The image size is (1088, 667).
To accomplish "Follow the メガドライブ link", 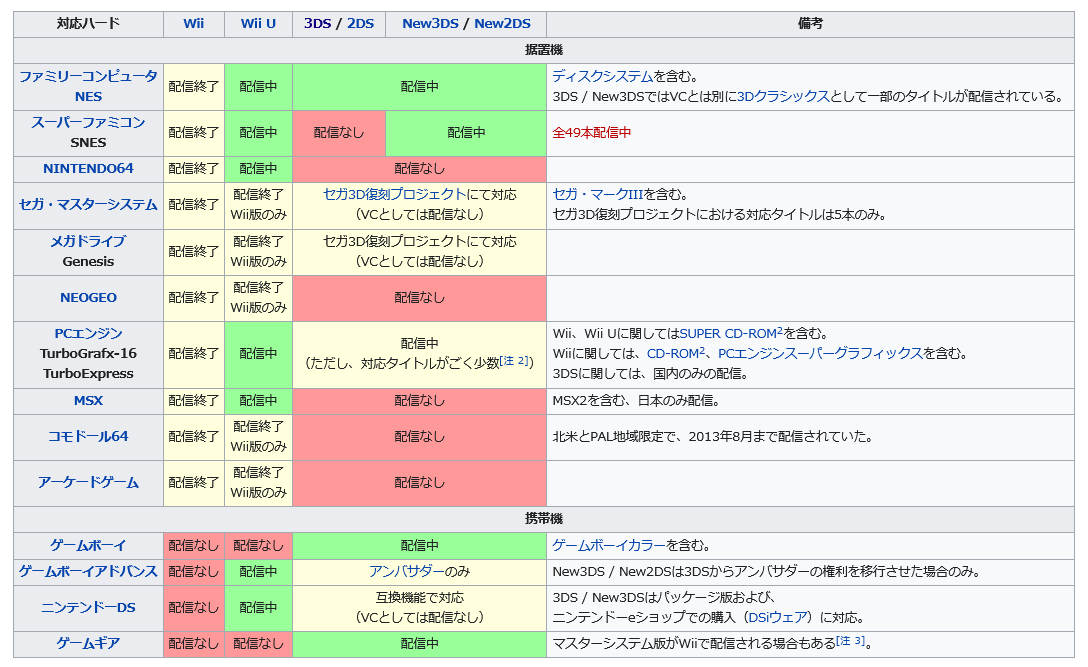I will pos(88,242).
